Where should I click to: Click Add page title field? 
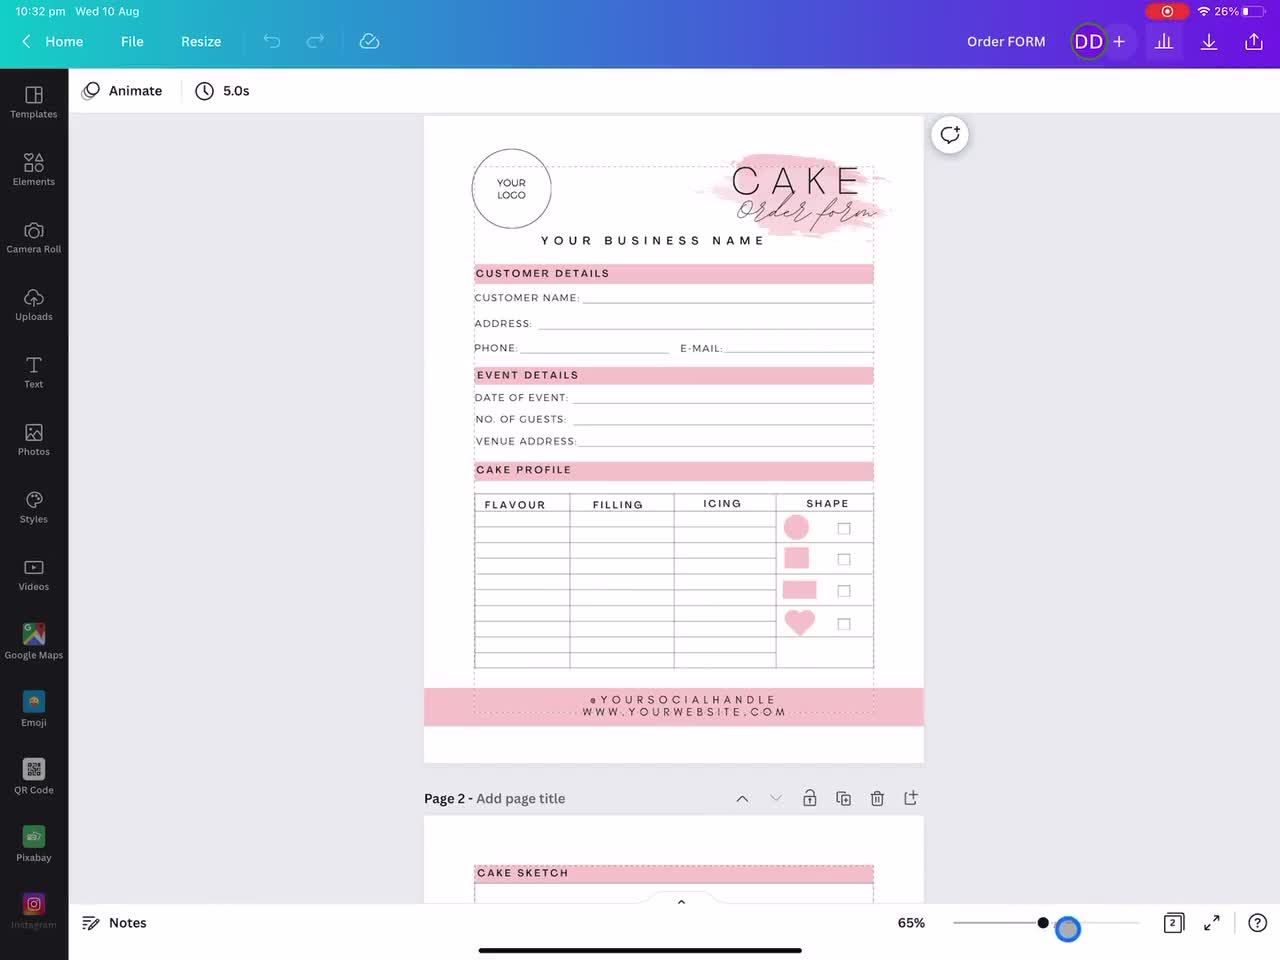click(x=521, y=798)
